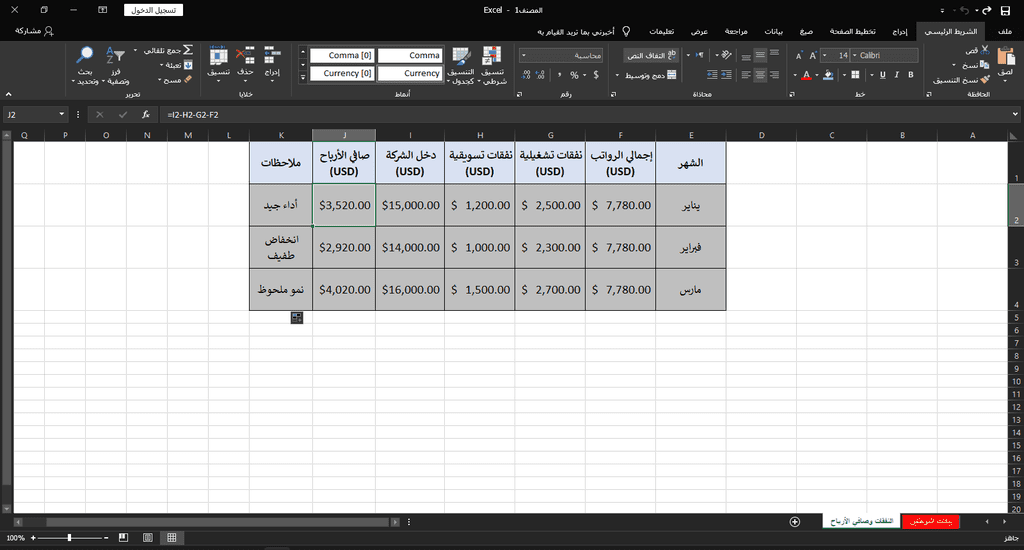Click the Format Painter brush icon

[985, 79]
